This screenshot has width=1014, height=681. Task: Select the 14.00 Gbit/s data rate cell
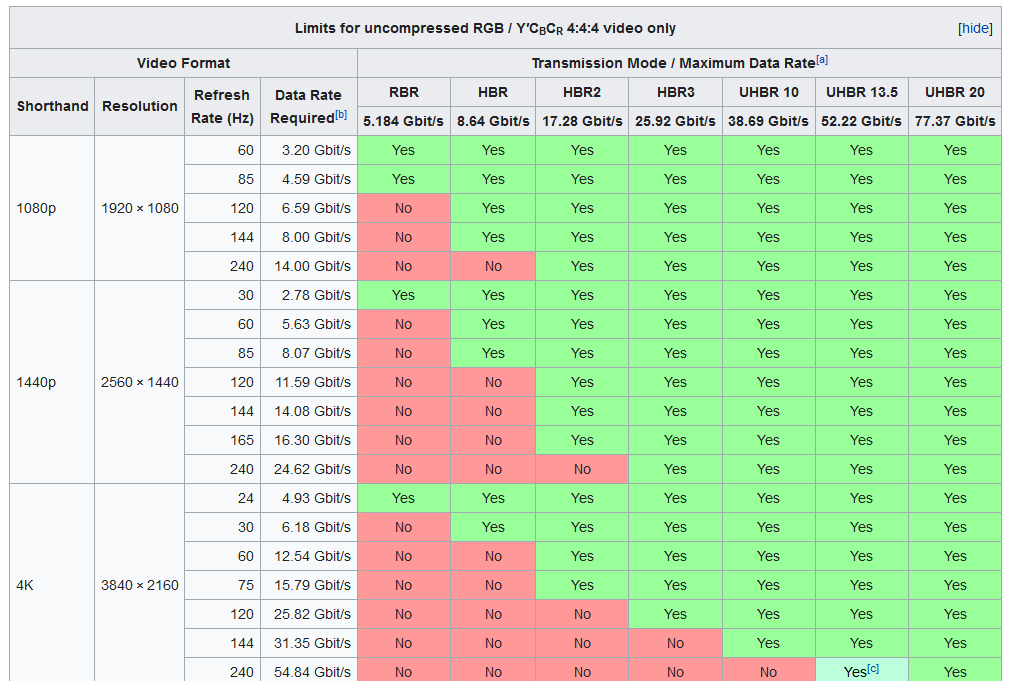(308, 266)
